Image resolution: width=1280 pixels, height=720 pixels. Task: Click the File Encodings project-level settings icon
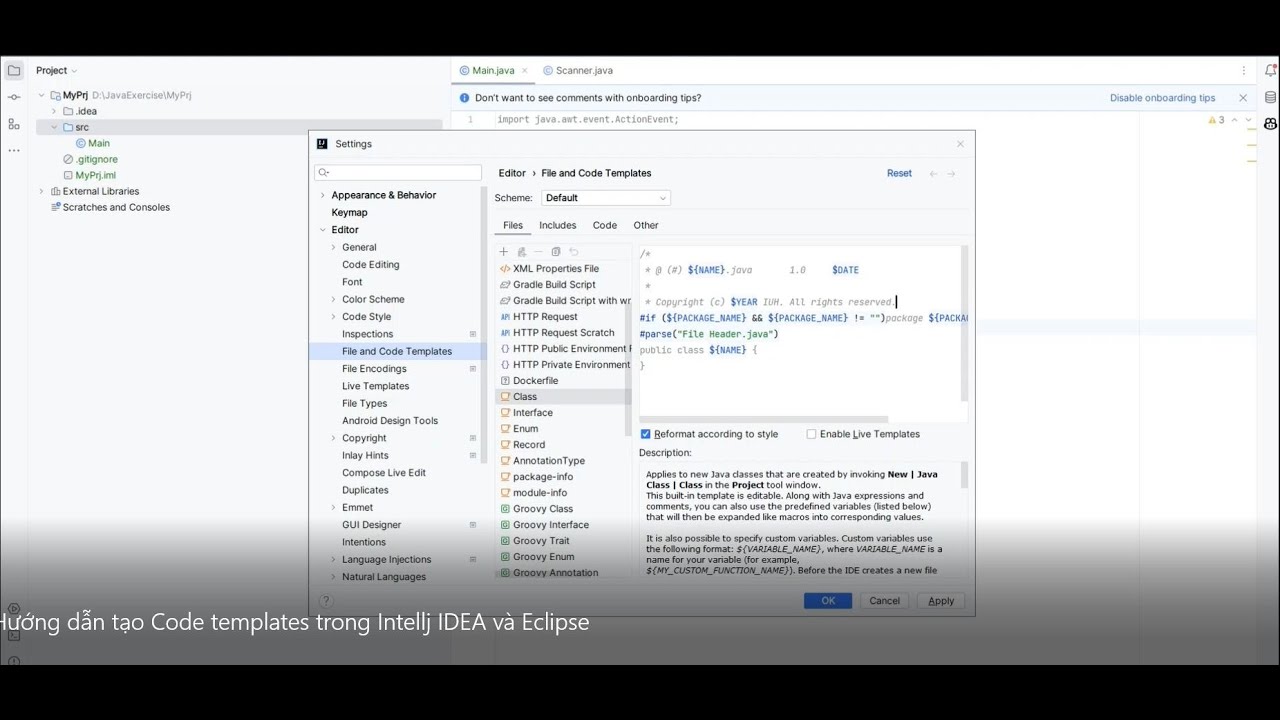pos(473,369)
